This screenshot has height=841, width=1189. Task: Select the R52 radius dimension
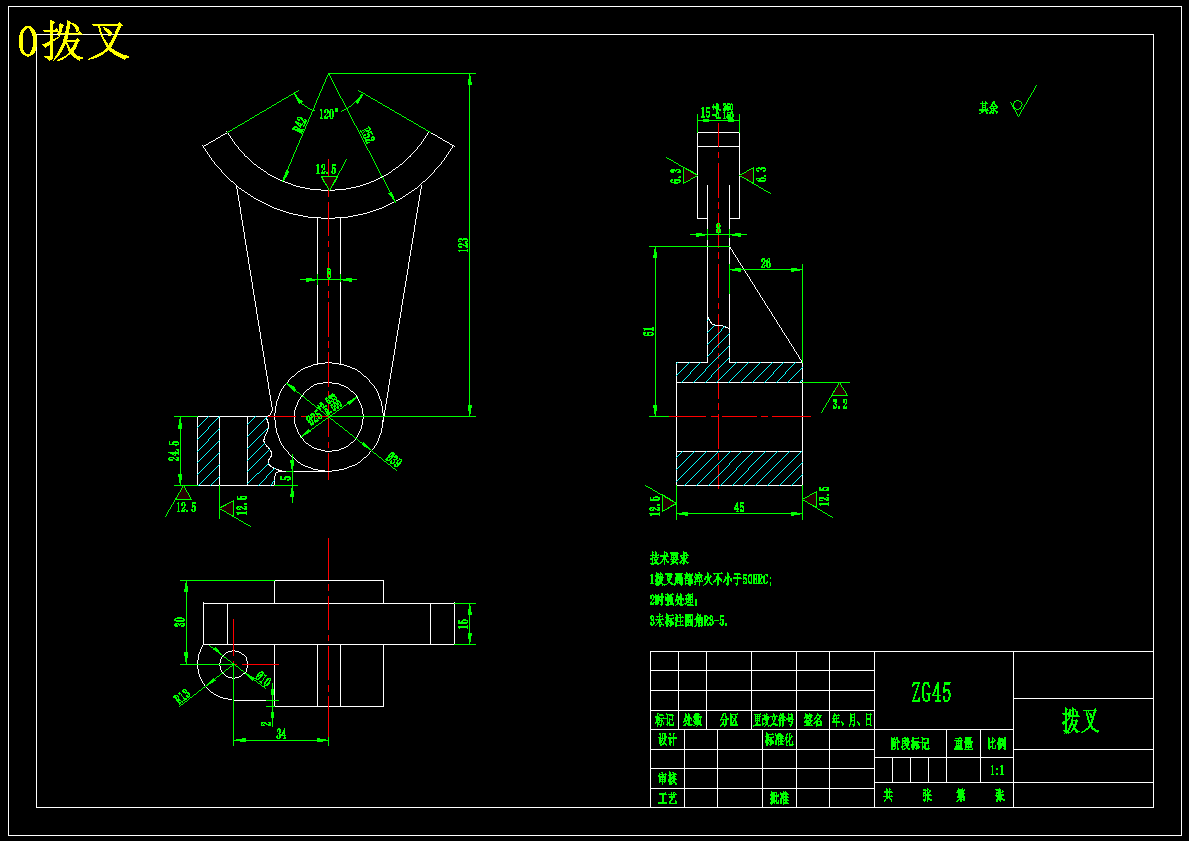(x=370, y=134)
